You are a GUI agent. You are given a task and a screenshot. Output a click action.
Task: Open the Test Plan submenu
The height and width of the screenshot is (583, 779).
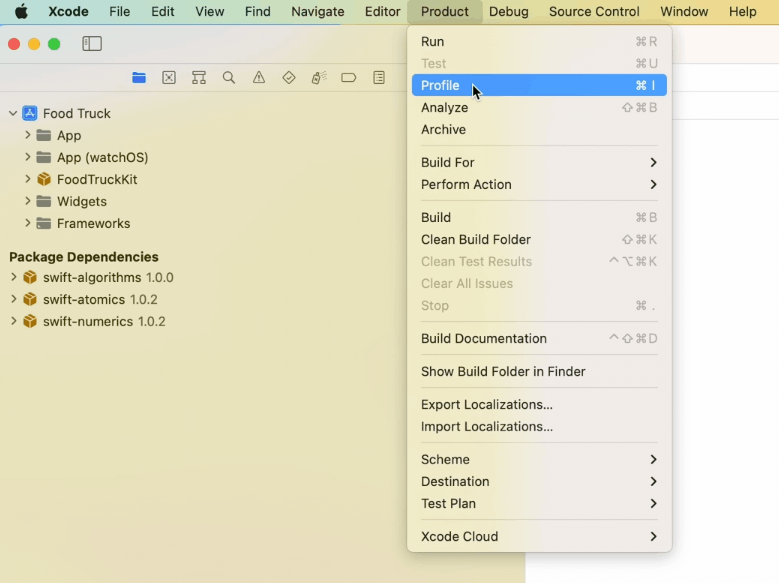pos(539,503)
